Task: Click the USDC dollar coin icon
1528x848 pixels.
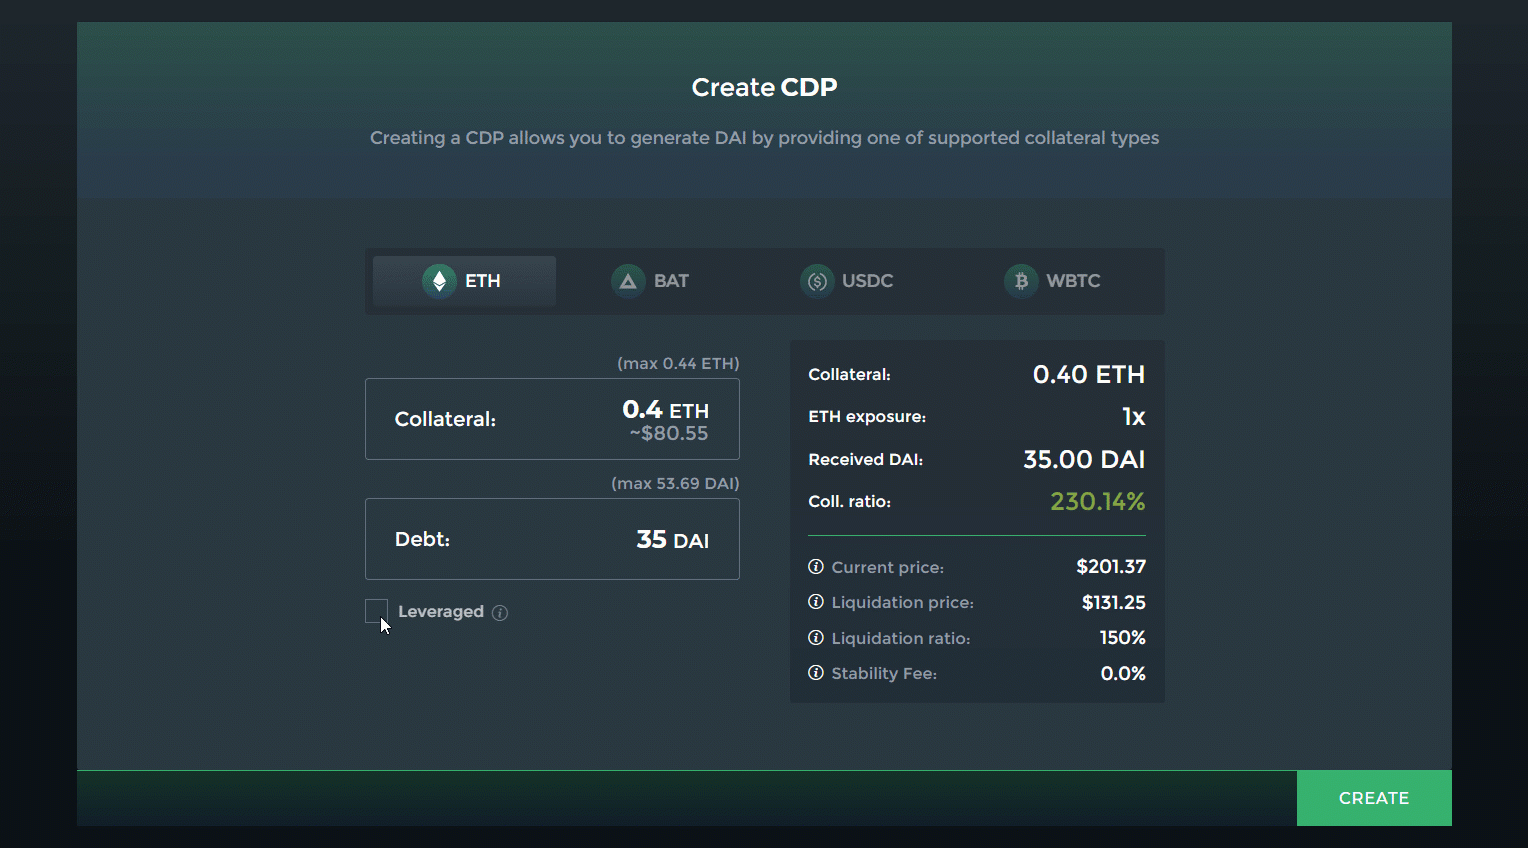Action: pos(817,281)
